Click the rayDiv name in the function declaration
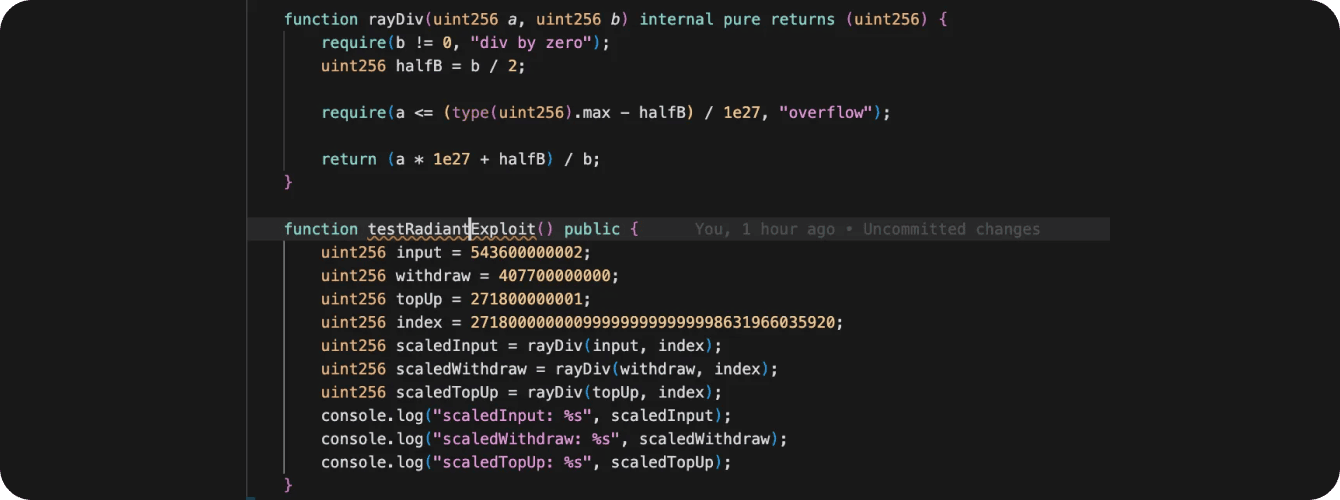This screenshot has height=500, width=1340. pos(395,19)
